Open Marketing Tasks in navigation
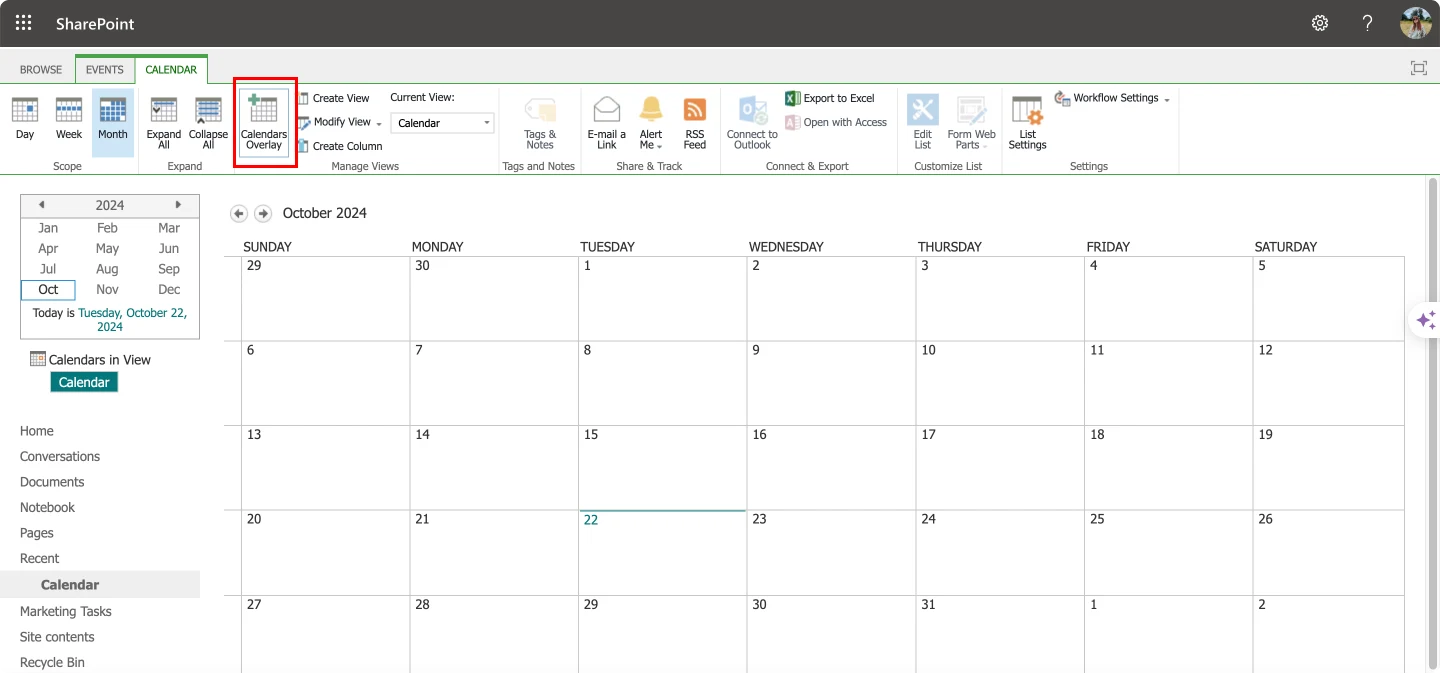Image resolution: width=1440 pixels, height=673 pixels. pyautogui.click(x=66, y=611)
